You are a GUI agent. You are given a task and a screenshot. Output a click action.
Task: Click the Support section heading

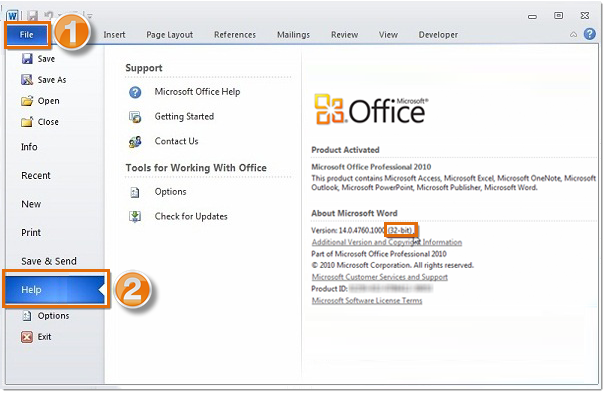point(144,68)
